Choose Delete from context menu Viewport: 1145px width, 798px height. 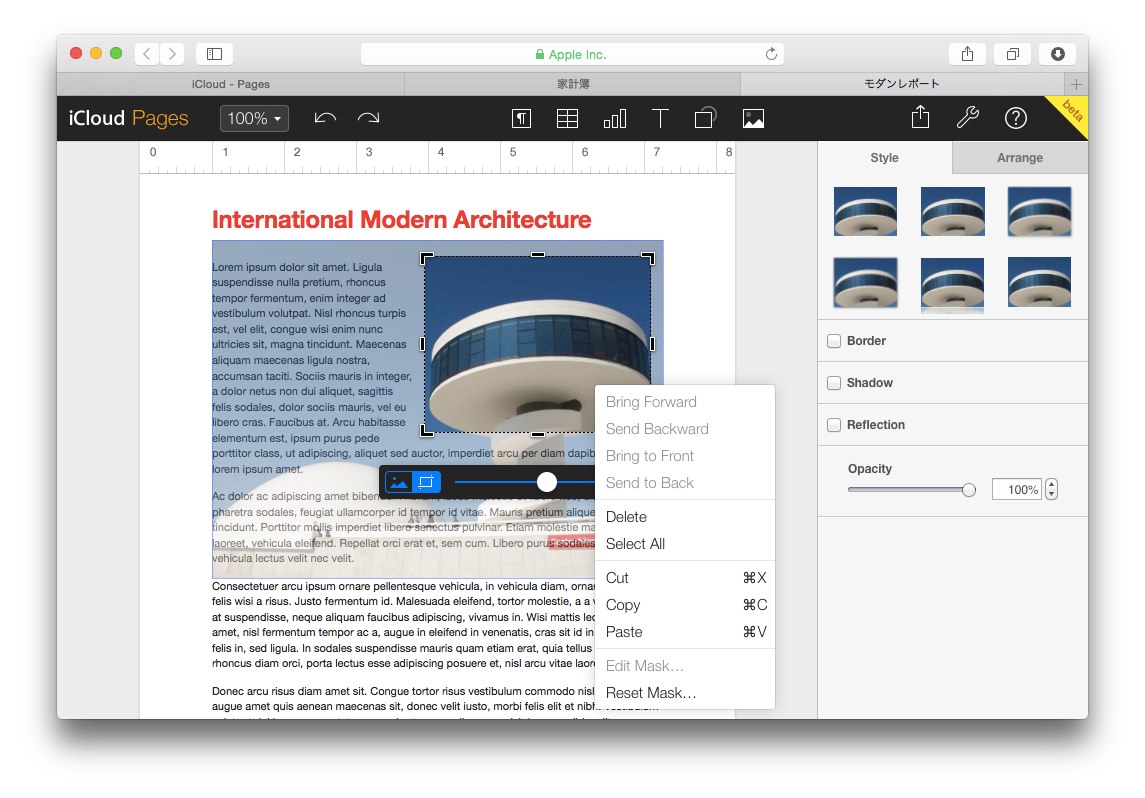click(685, 517)
